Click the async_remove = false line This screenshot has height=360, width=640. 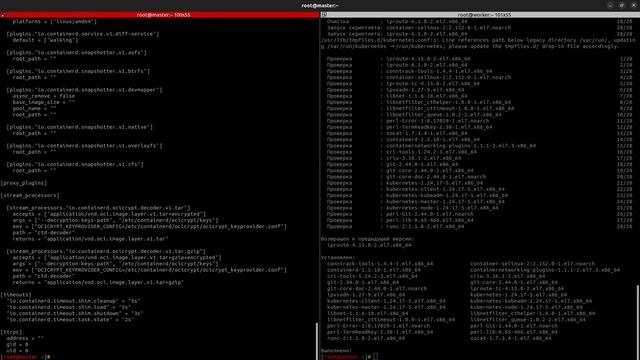pos(44,96)
